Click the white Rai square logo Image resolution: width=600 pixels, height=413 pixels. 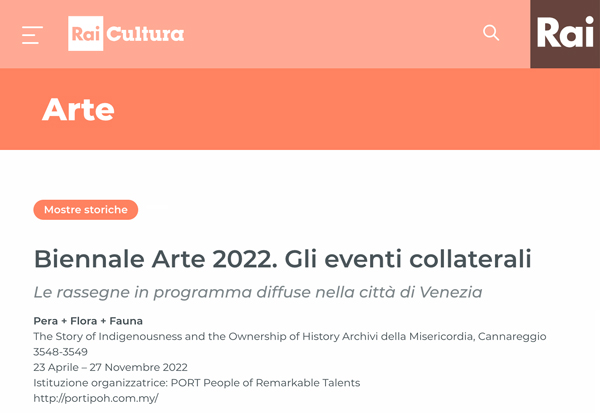tap(86, 34)
